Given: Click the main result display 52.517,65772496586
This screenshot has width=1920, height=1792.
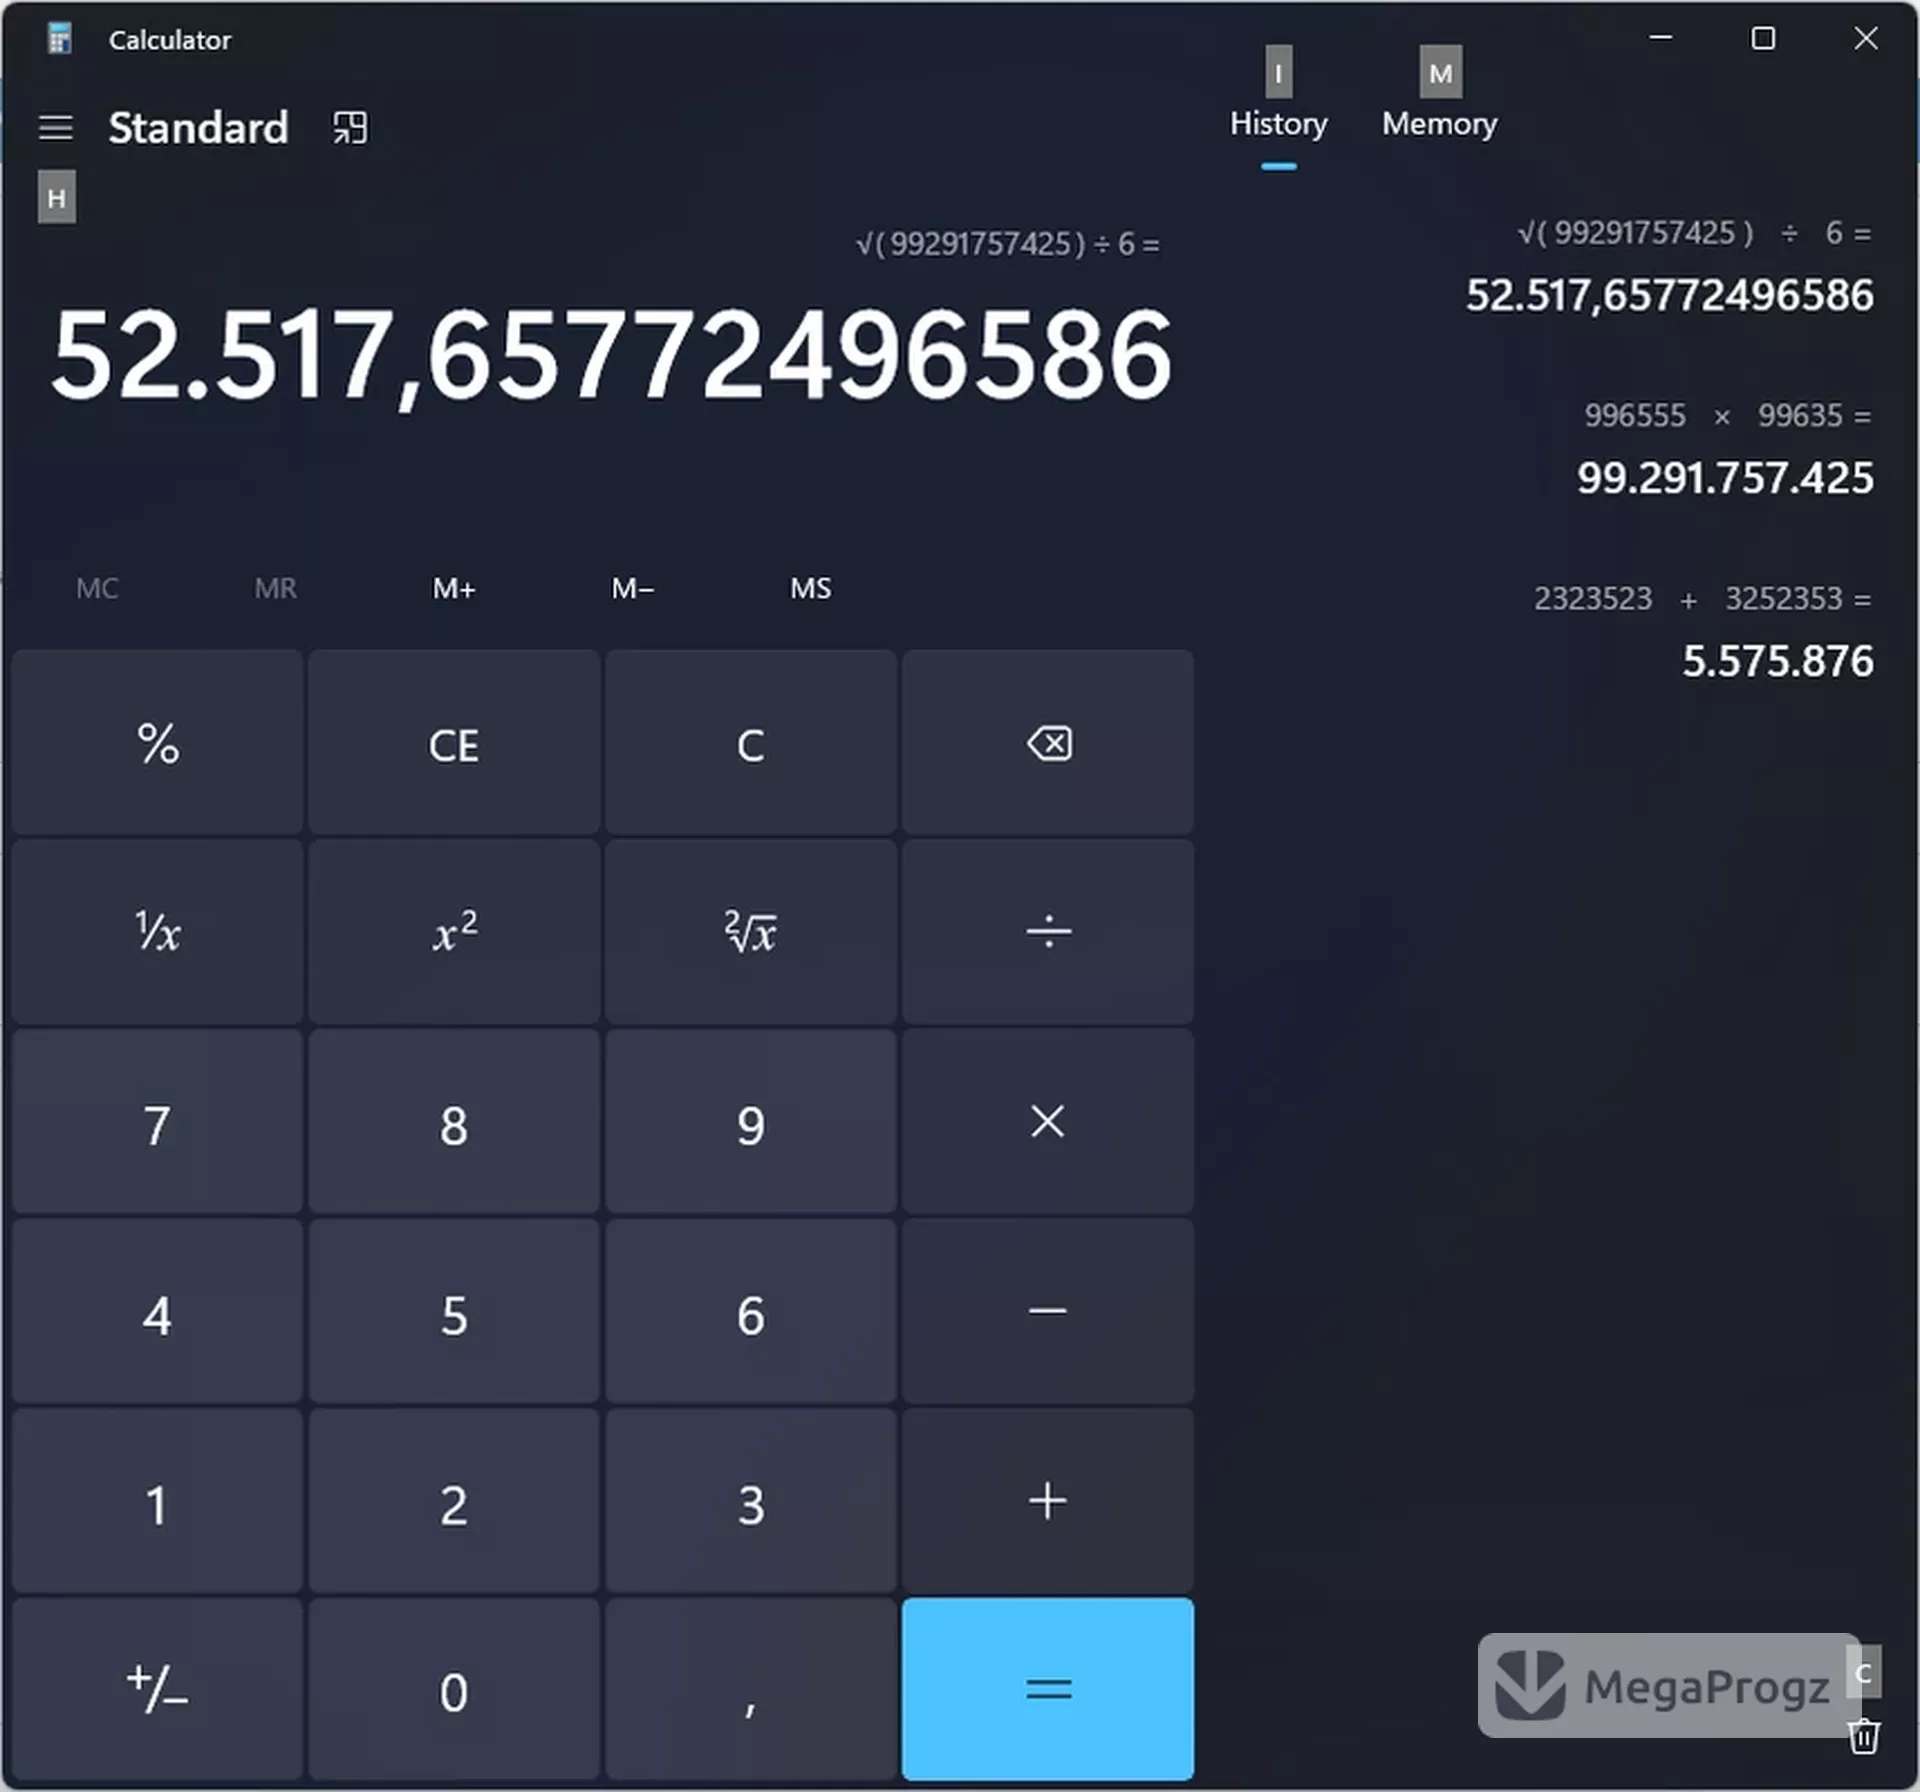Looking at the screenshot, I should 612,355.
